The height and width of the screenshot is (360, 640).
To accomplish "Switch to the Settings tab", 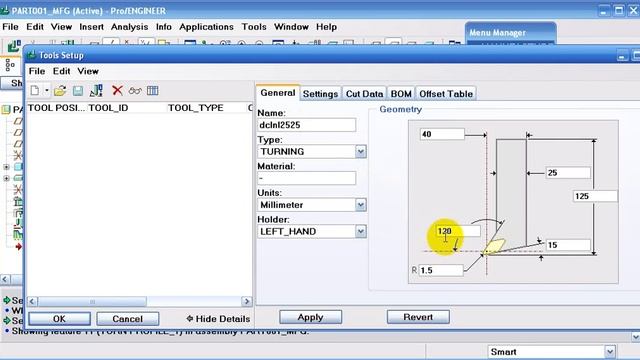I will (320, 94).
